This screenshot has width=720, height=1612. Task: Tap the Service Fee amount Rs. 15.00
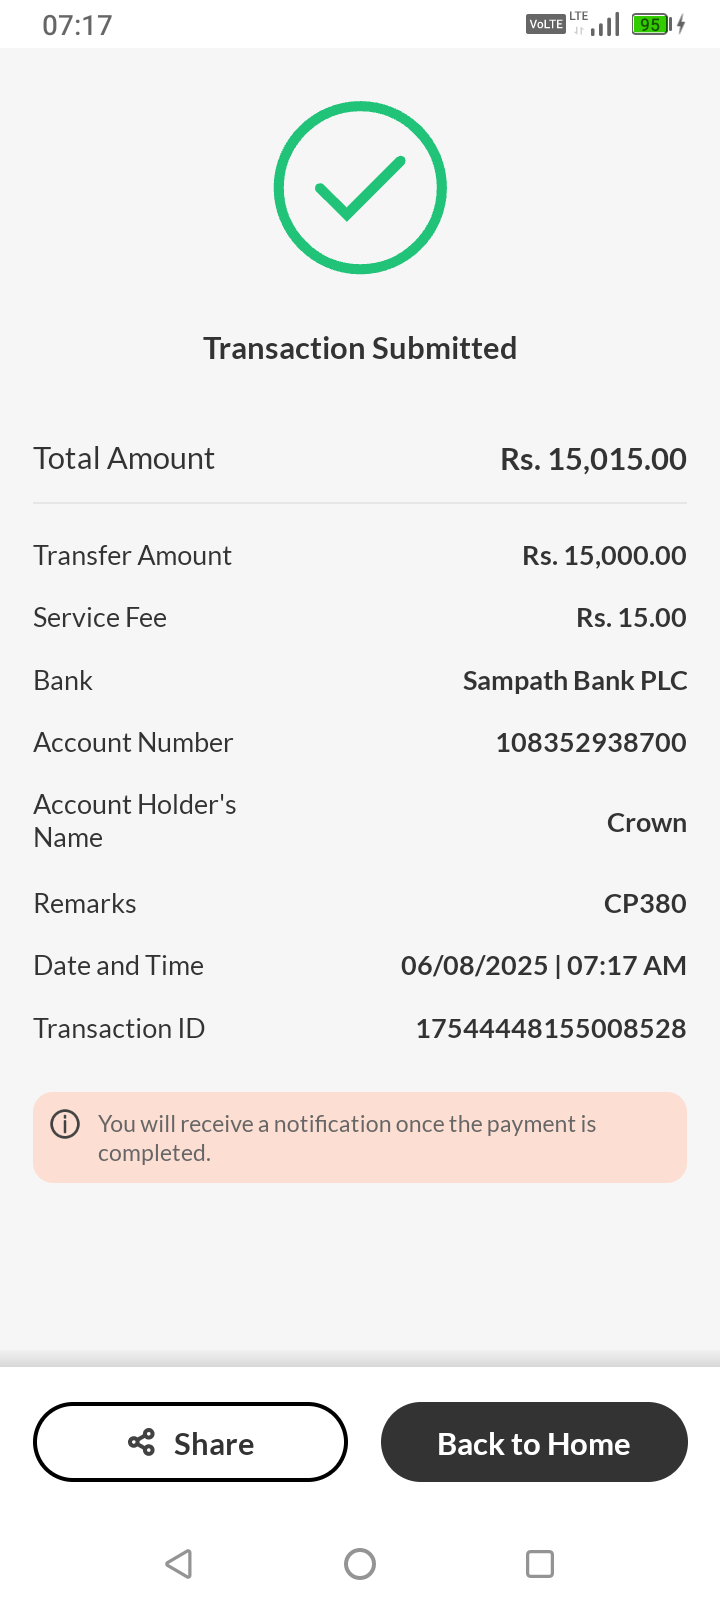(631, 617)
